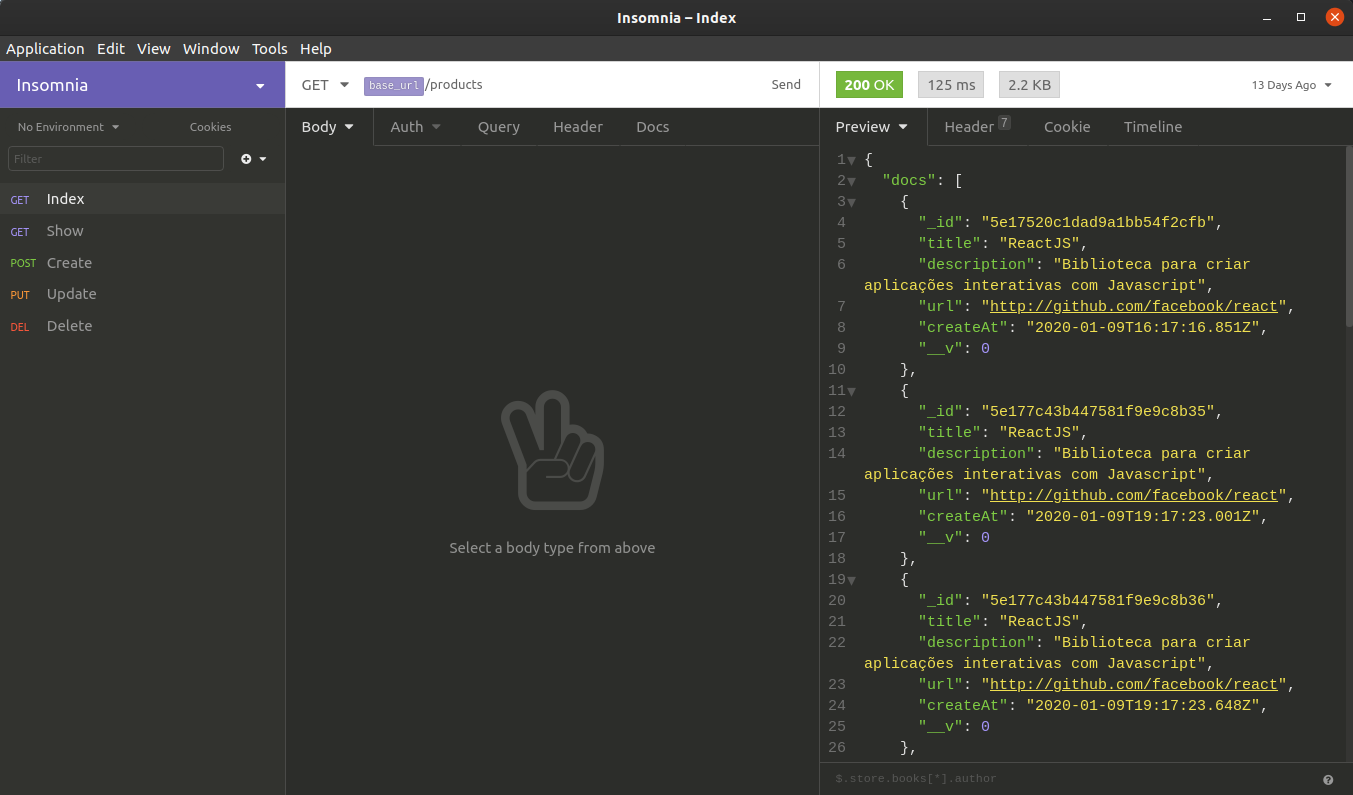Viewport: 1353px width, 795px height.
Task: Open the github link on line 15
Action: pyautogui.click(x=1134, y=495)
